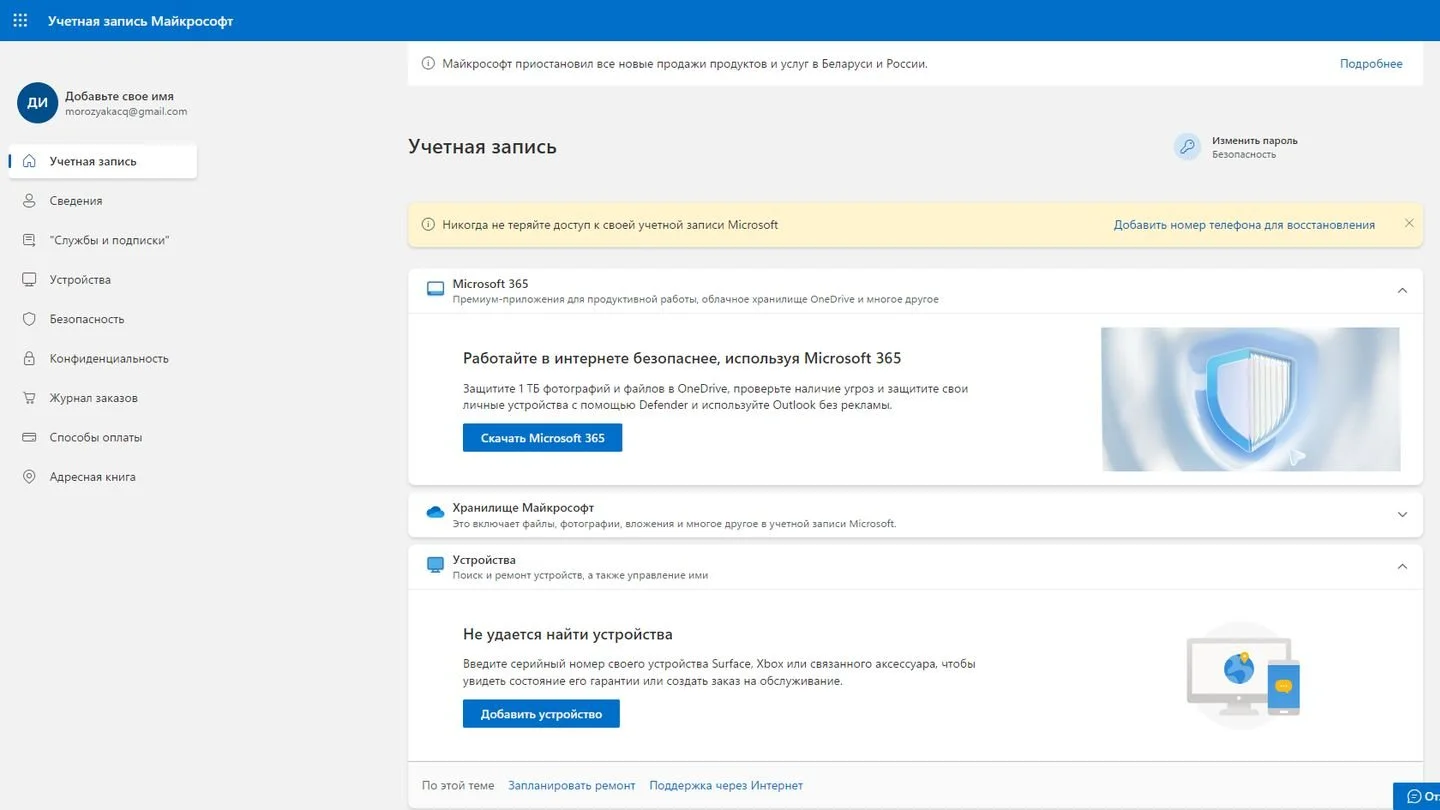Click info icon in the sales suspension notice
This screenshot has width=1440, height=810.
[428, 63]
